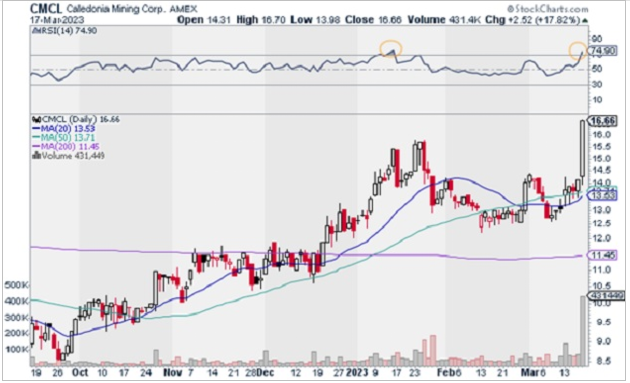Click the 13.53 blue moving average tag

click(x=602, y=196)
